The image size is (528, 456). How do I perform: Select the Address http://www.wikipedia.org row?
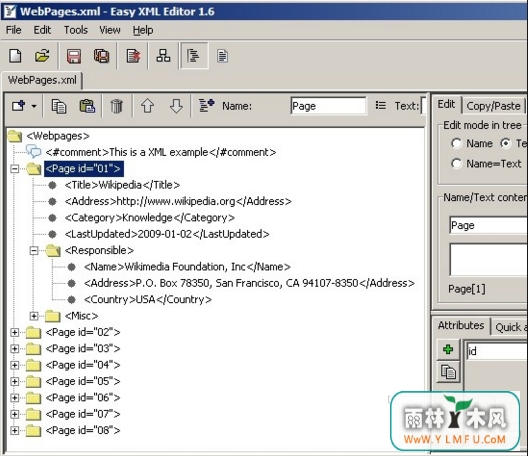click(178, 201)
